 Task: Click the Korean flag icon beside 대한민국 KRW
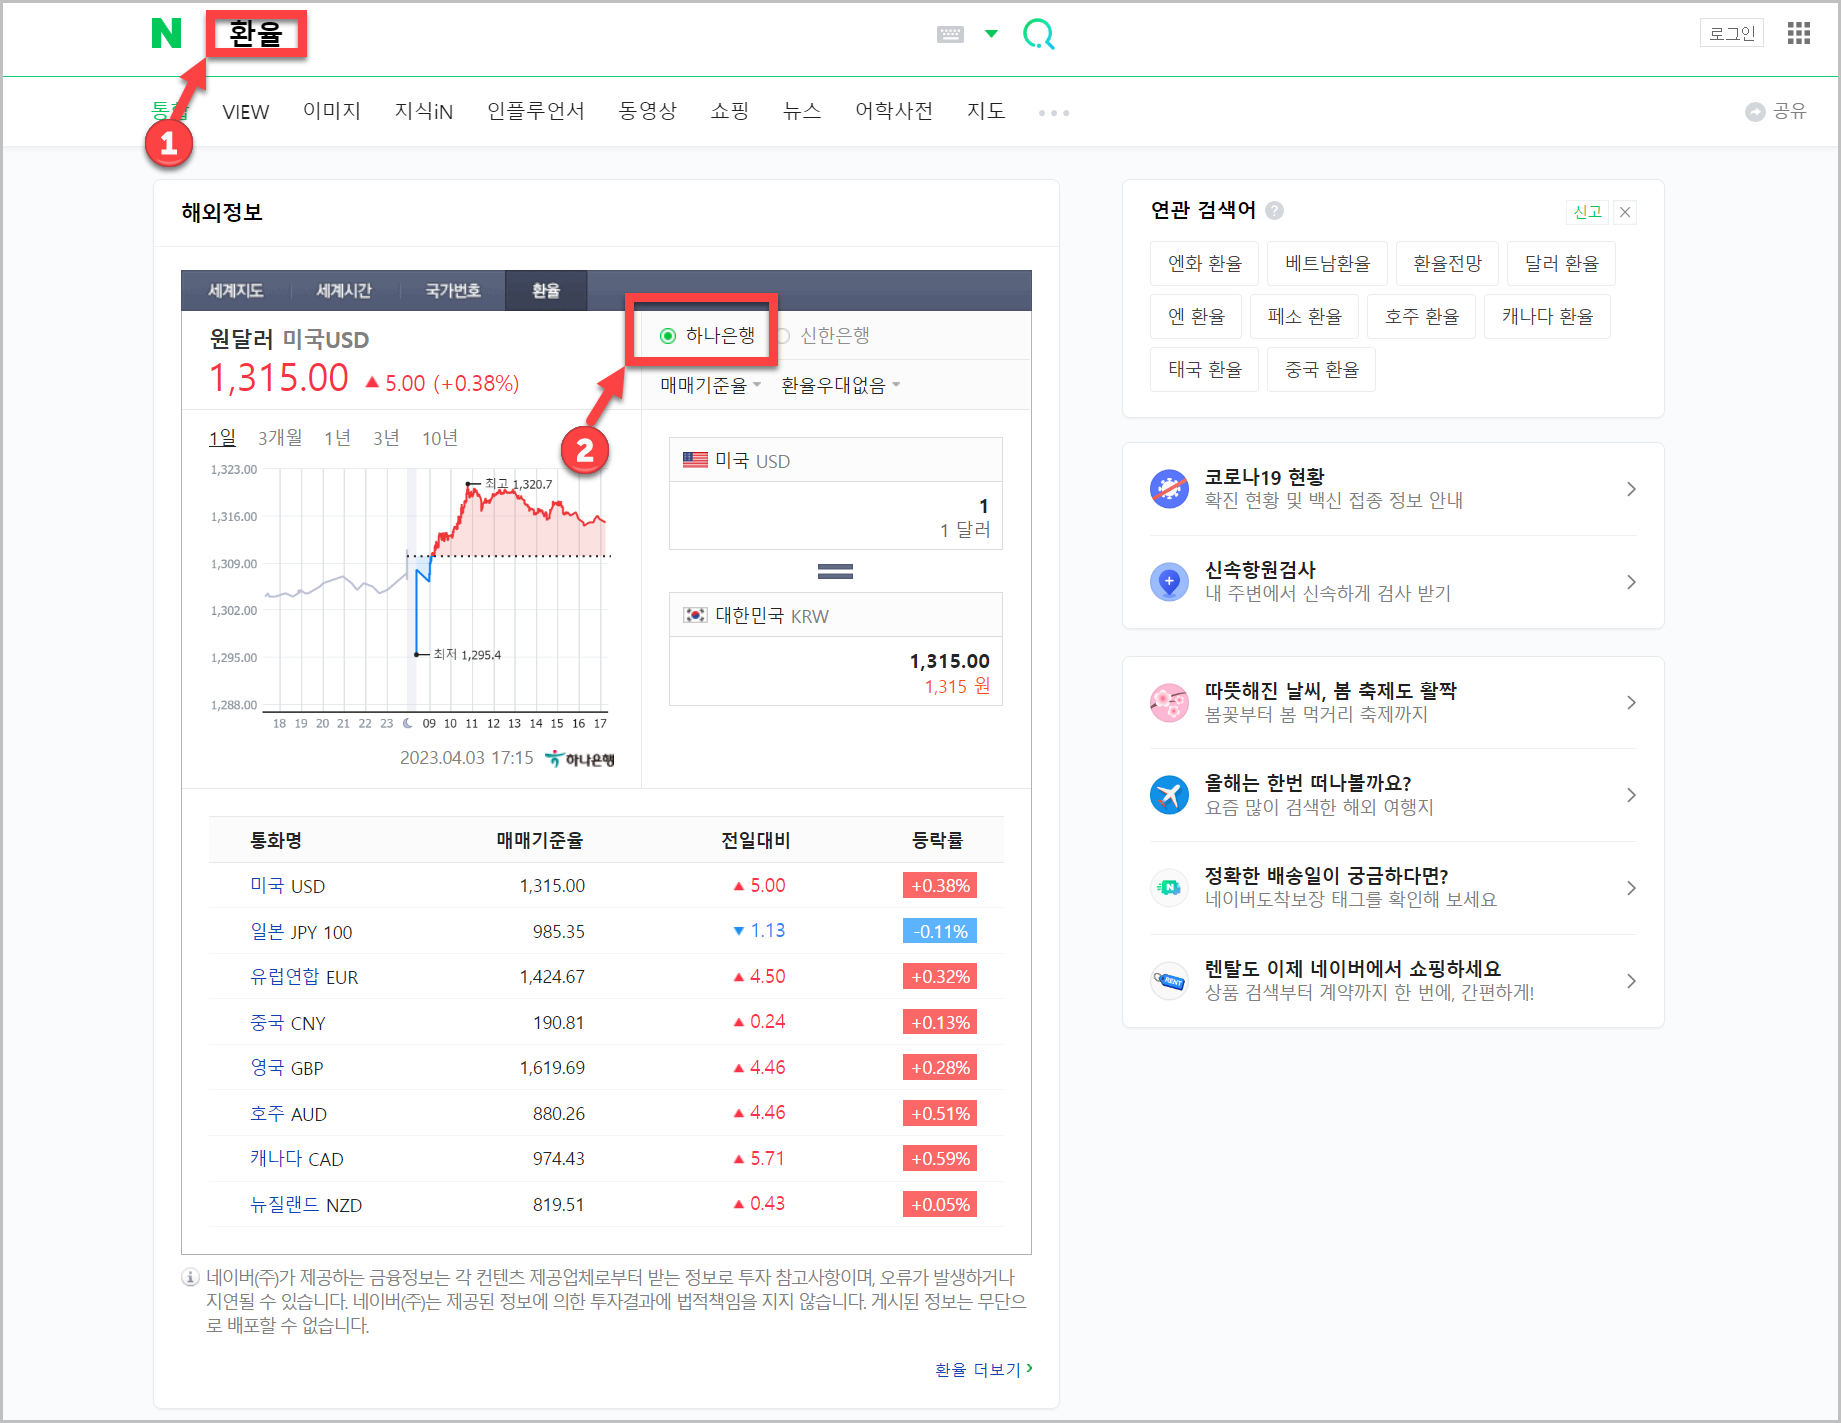click(x=695, y=615)
